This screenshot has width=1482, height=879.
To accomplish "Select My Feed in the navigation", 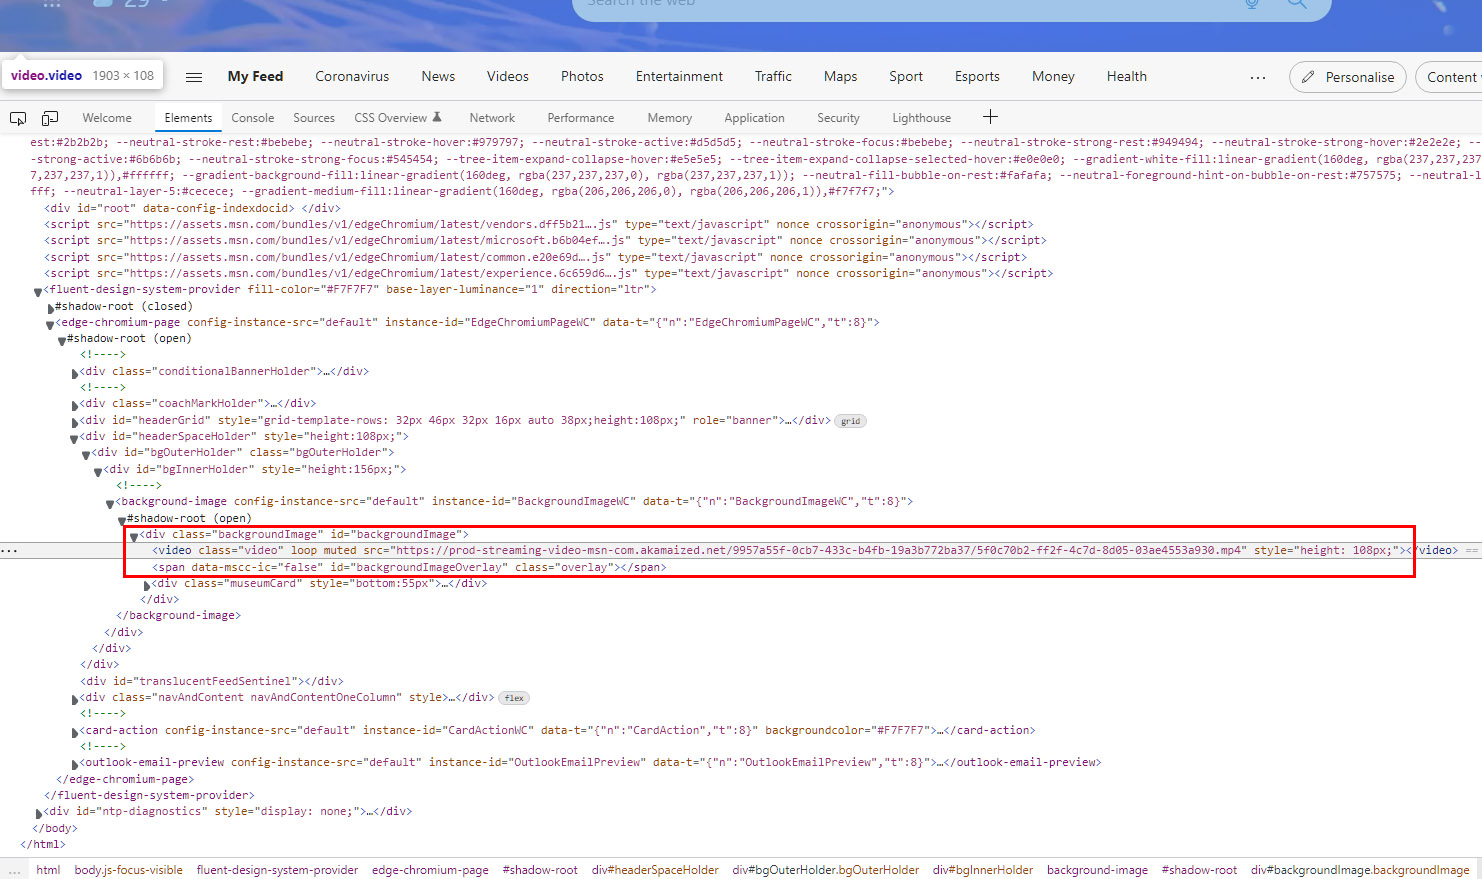I will tap(255, 76).
